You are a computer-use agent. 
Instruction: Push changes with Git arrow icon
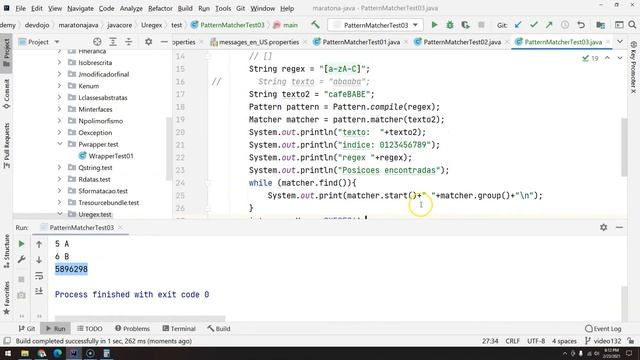(549, 25)
